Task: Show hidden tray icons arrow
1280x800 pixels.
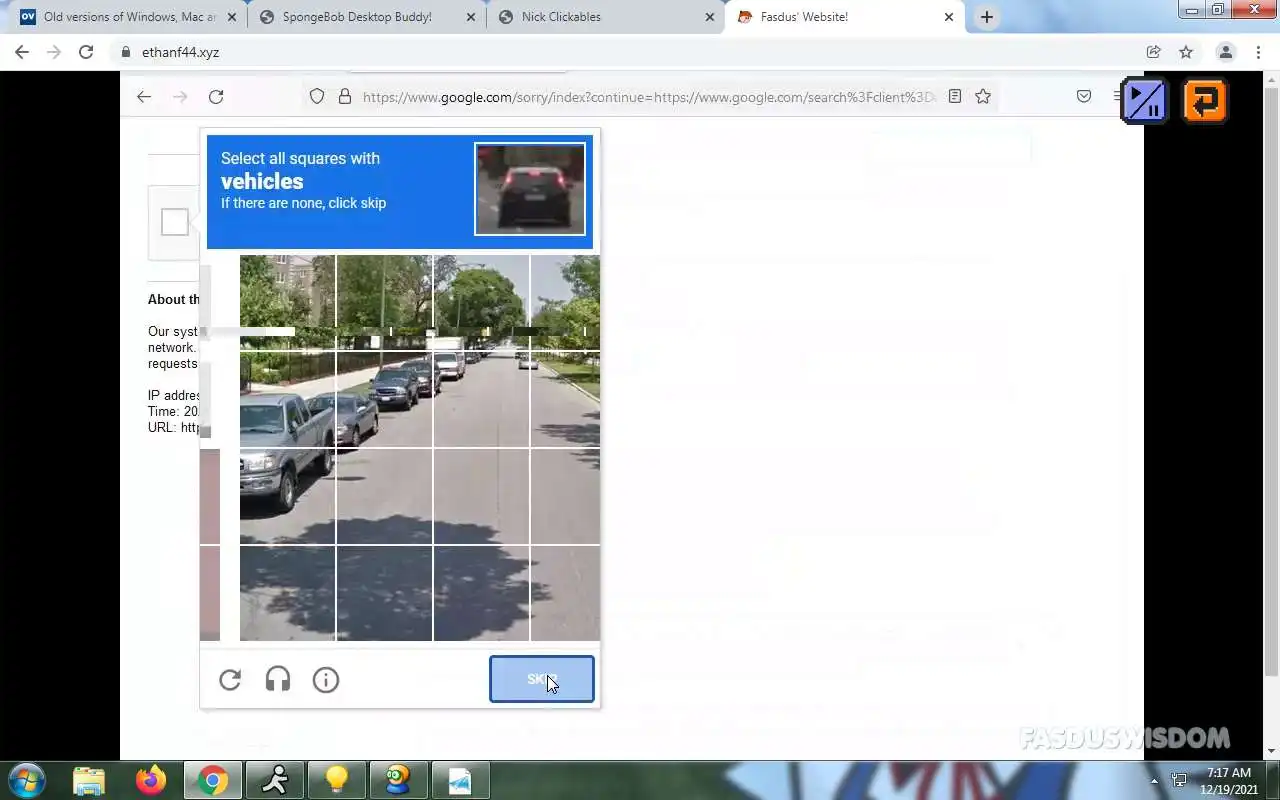Action: (1154, 781)
